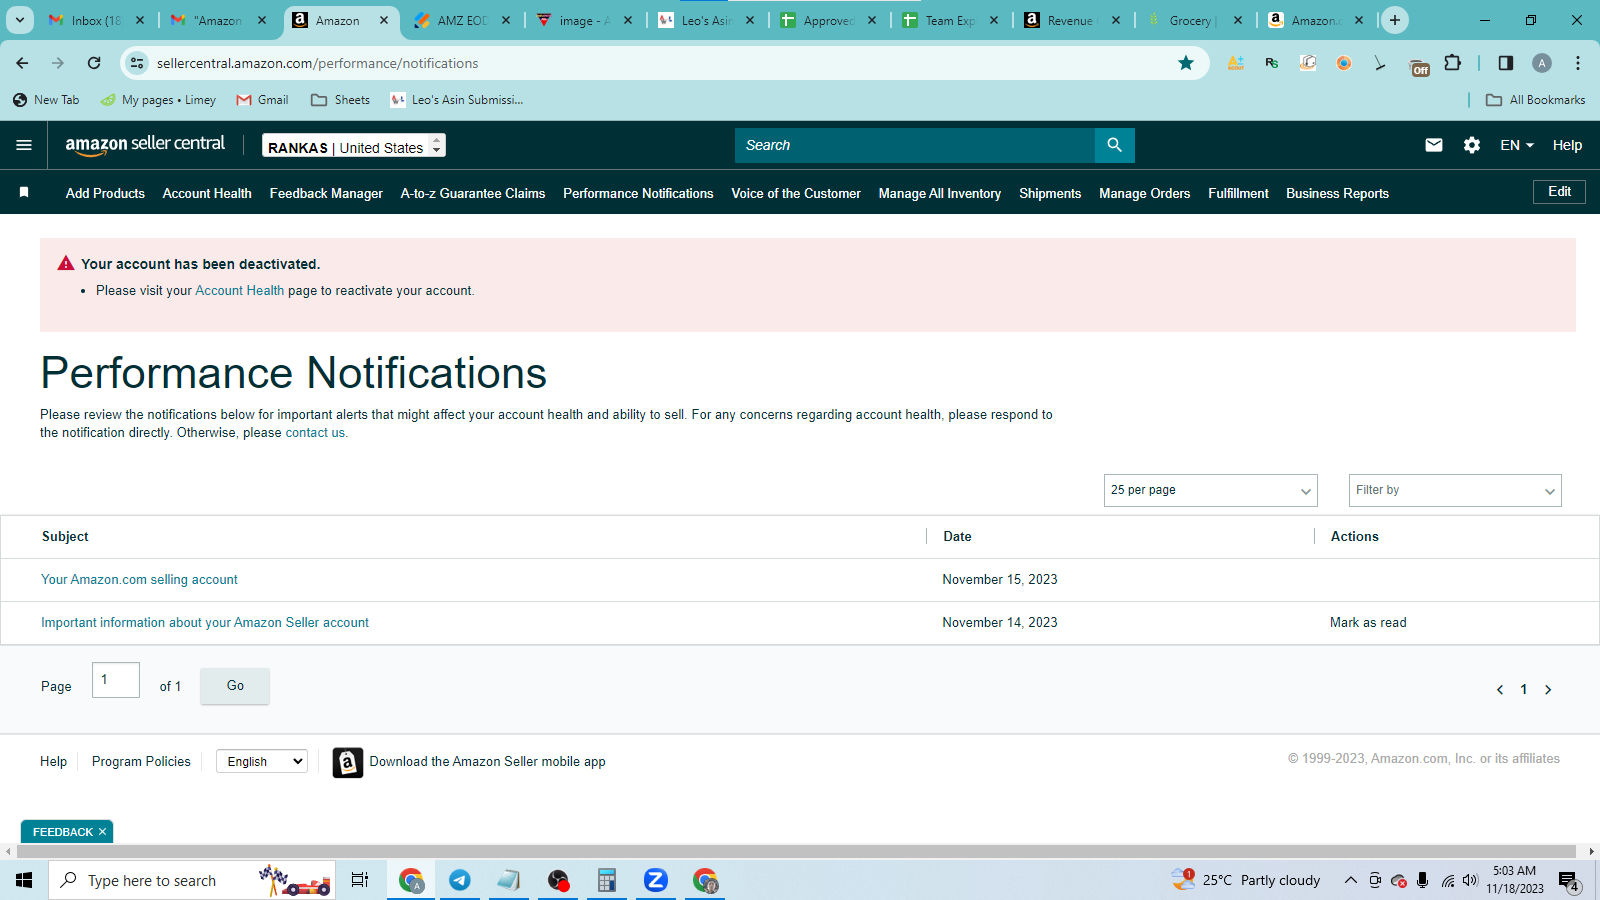The width and height of the screenshot is (1600, 900).
Task: Open A-to-z Guarantee Claims
Action: (473, 193)
